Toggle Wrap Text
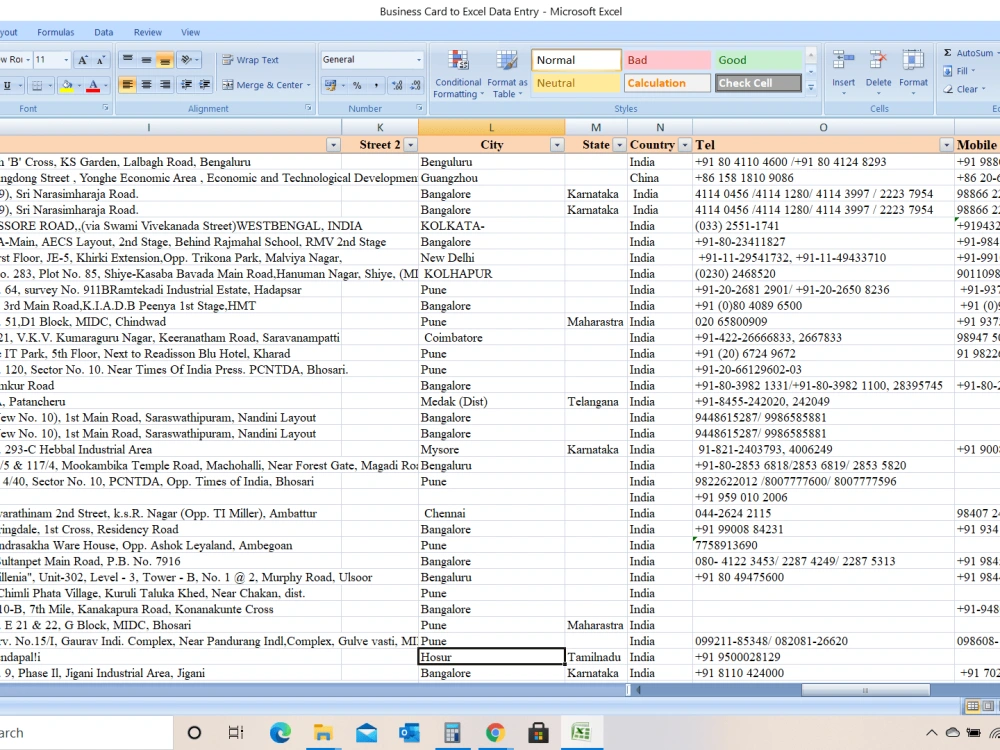This screenshot has width=1000, height=750. (251, 60)
